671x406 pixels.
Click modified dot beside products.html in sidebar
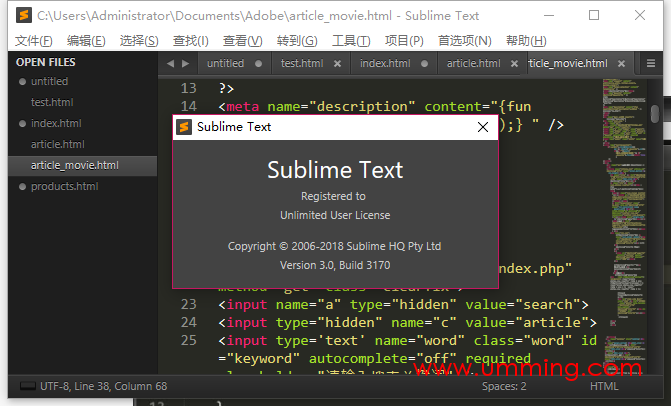pos(22,187)
